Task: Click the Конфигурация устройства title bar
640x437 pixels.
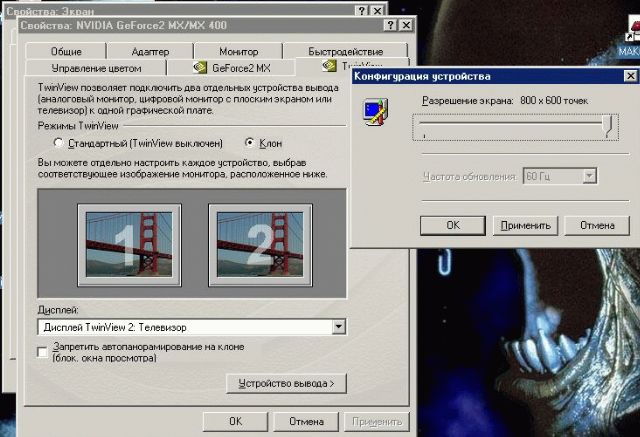Action: (488, 76)
